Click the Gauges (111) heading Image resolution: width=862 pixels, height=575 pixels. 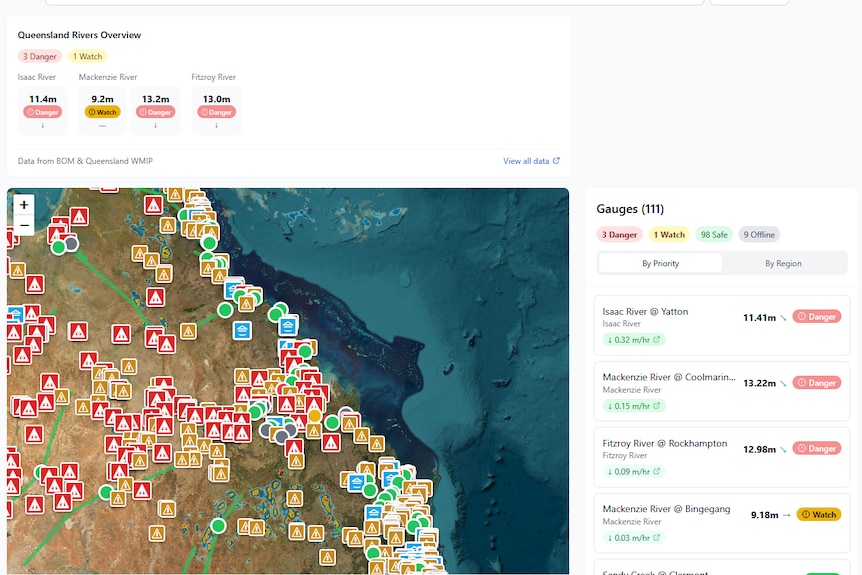coord(630,209)
